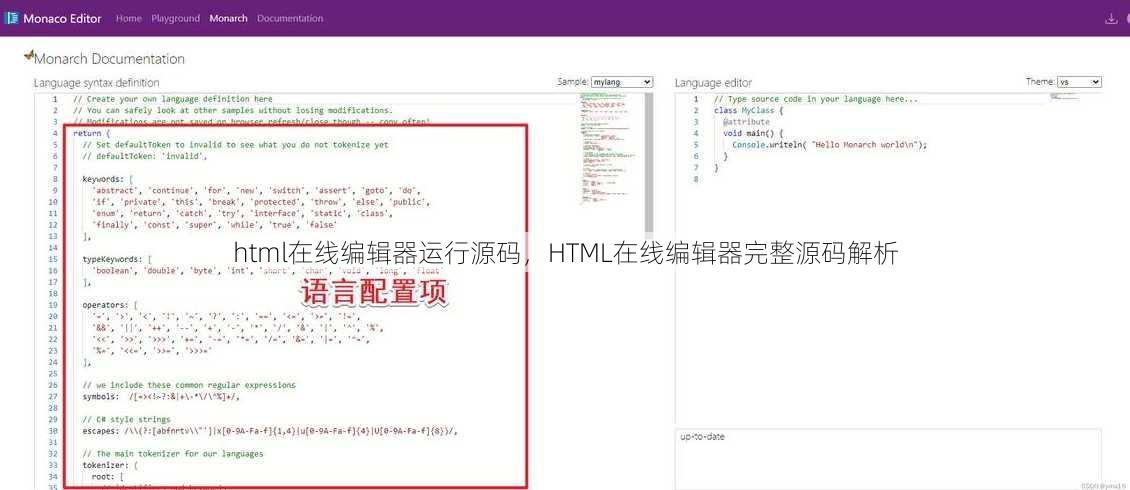1130x490 pixels.
Task: Click the '@attribute' line in Language editor
Action: pyautogui.click(x=746, y=122)
